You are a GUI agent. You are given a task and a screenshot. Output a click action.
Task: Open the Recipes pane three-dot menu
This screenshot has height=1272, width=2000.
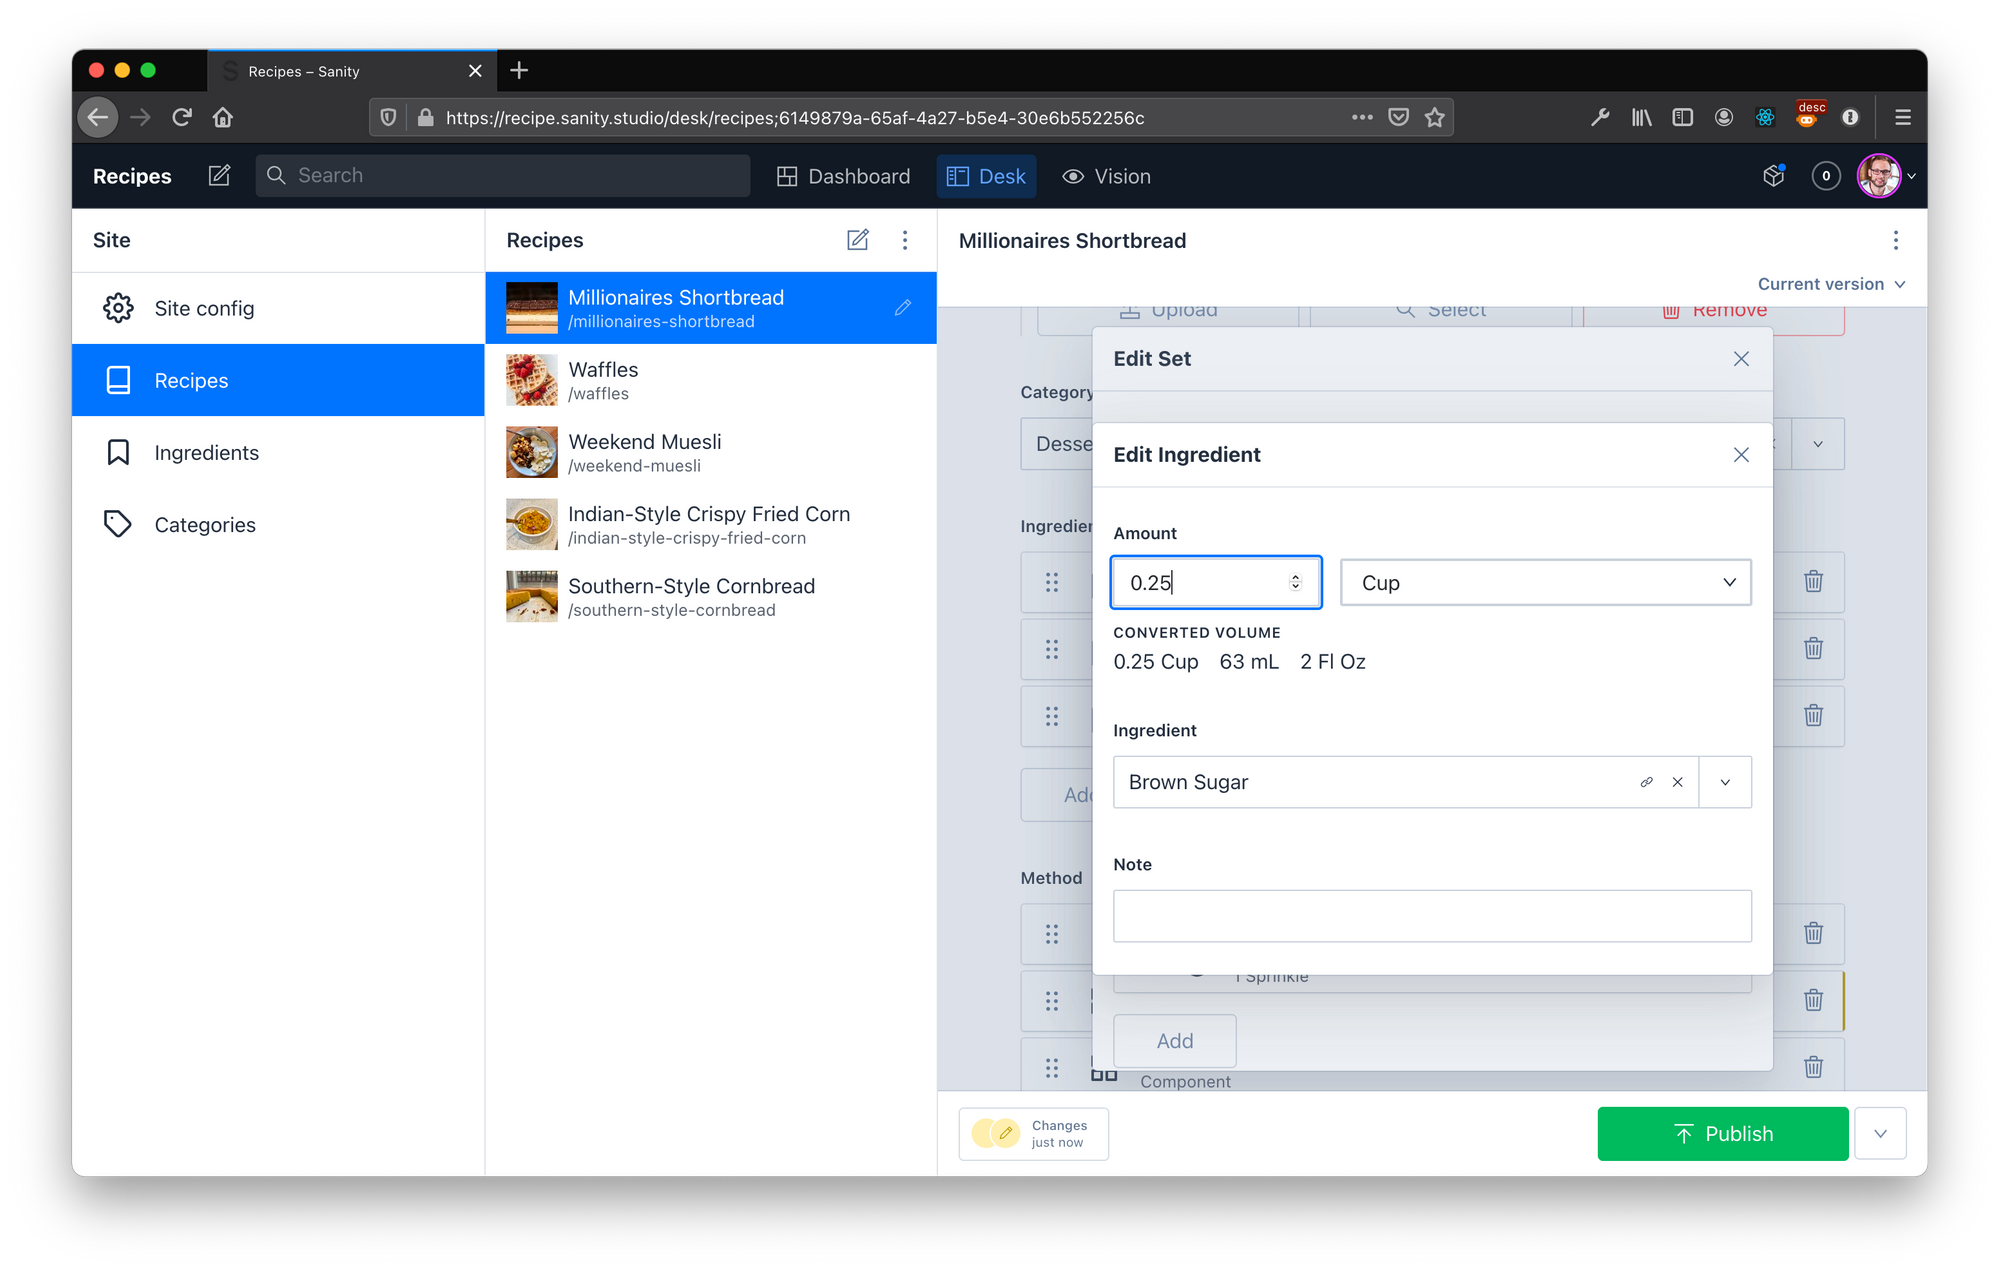(x=905, y=240)
